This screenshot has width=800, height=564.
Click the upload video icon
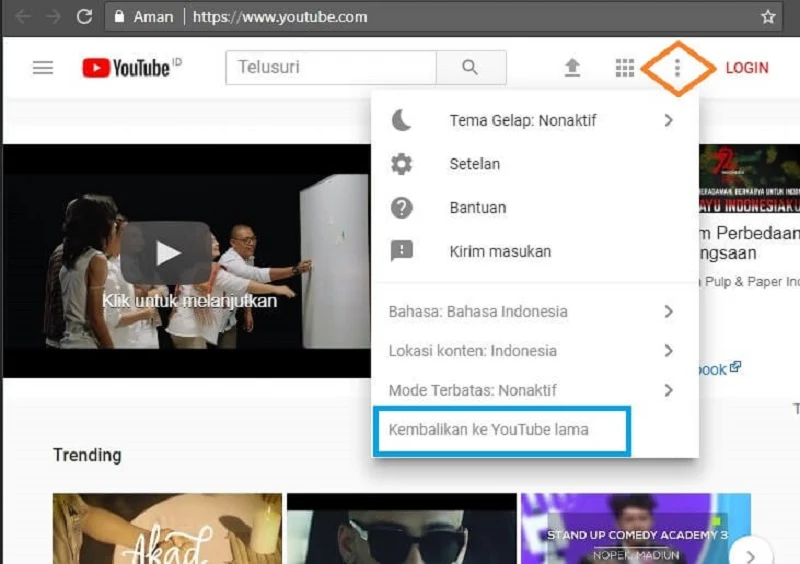[x=572, y=67]
